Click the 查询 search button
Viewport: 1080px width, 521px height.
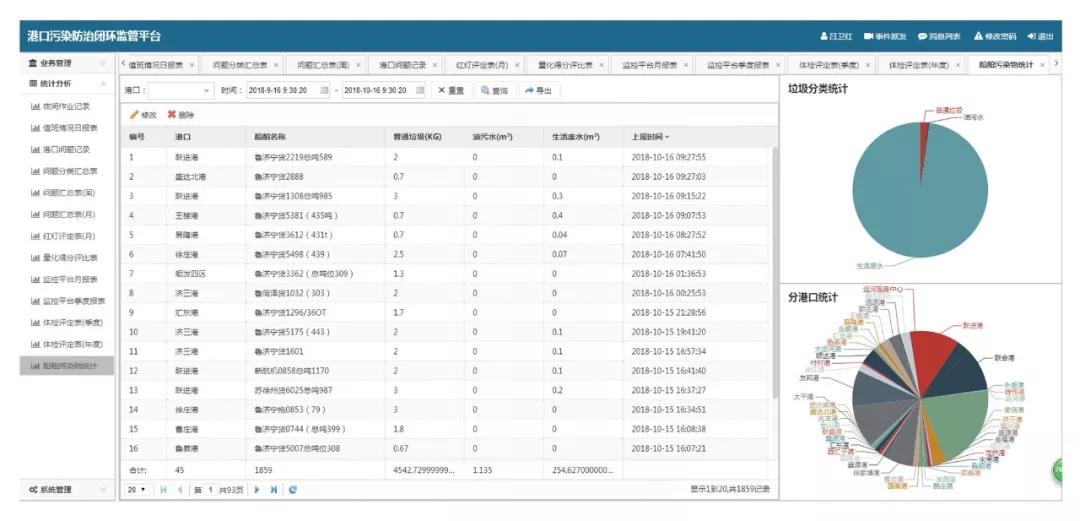[x=495, y=90]
